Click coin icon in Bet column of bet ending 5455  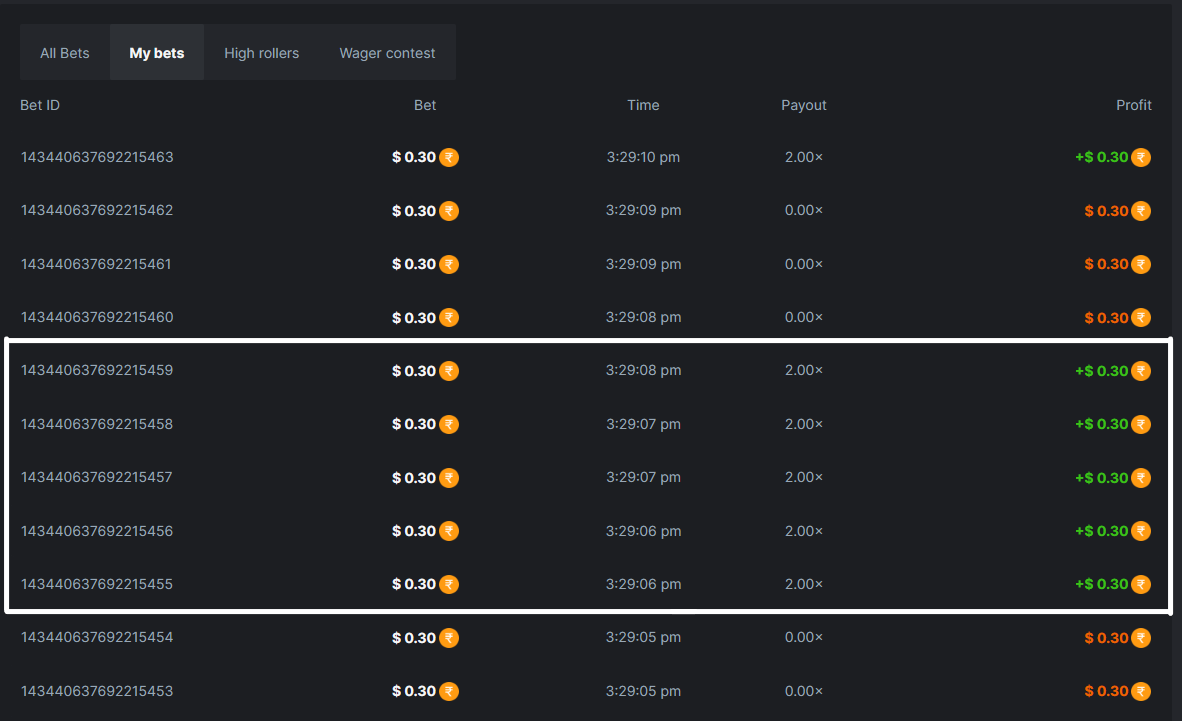point(449,585)
